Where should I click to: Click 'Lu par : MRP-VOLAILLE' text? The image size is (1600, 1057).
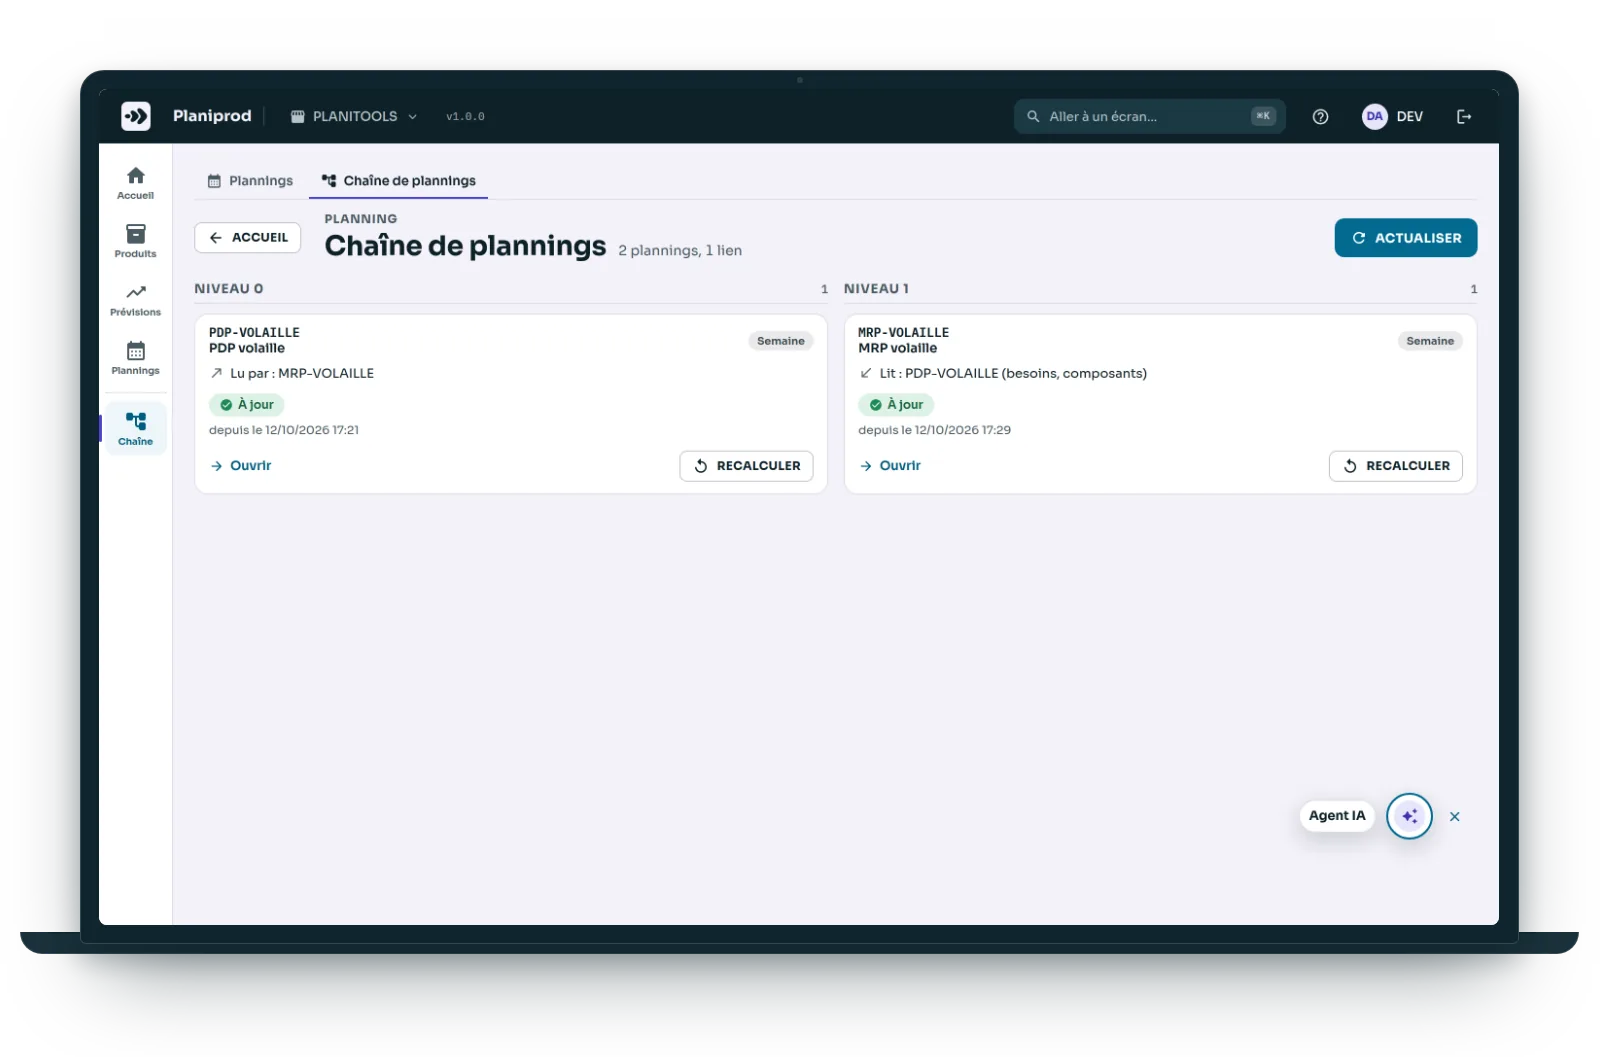coord(302,373)
